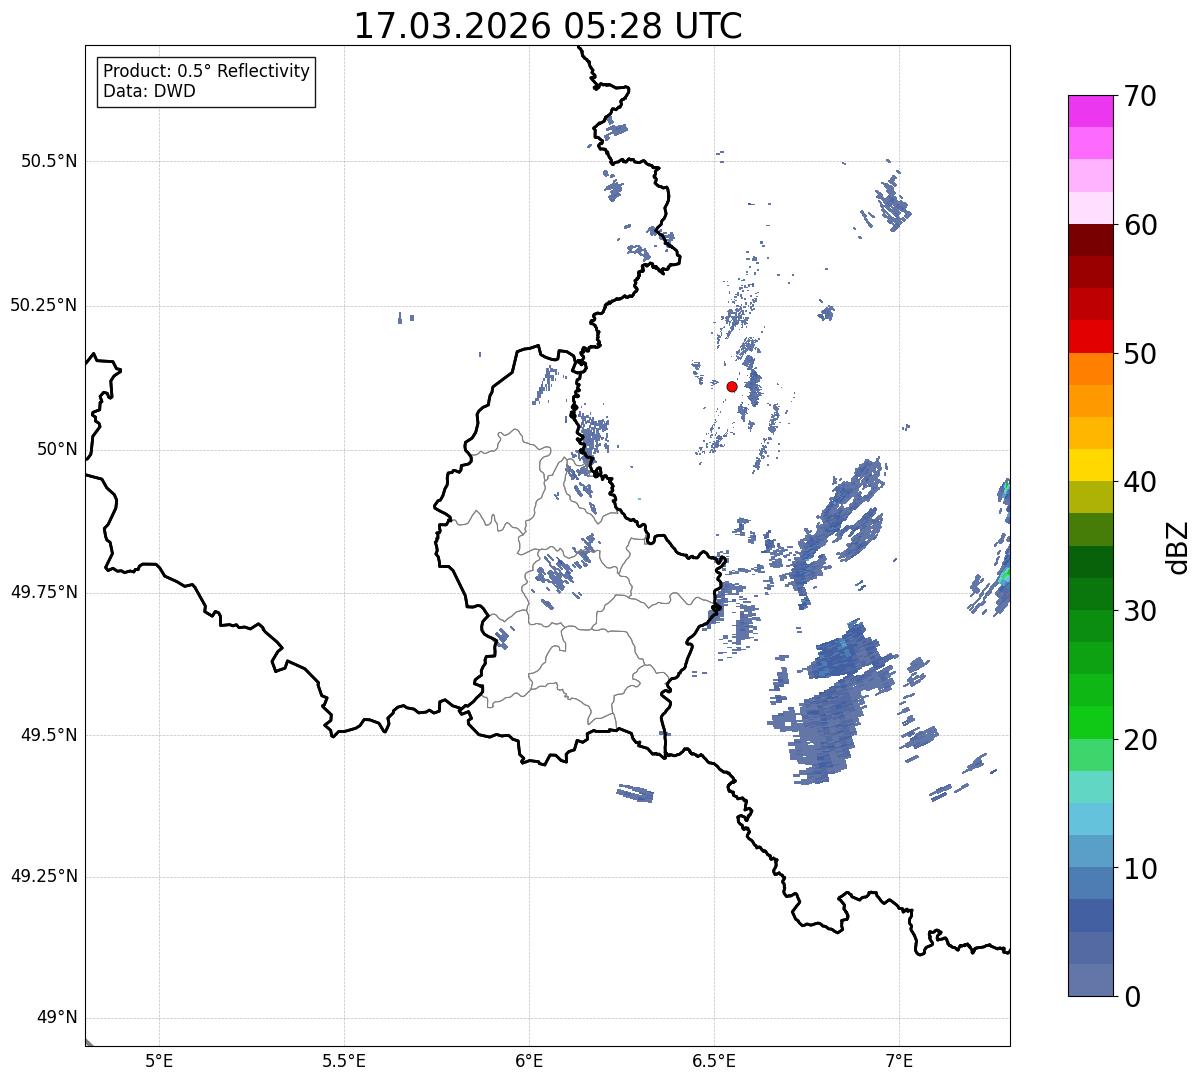
Task: Click the 7°E longitude label
Action: pos(899,1061)
